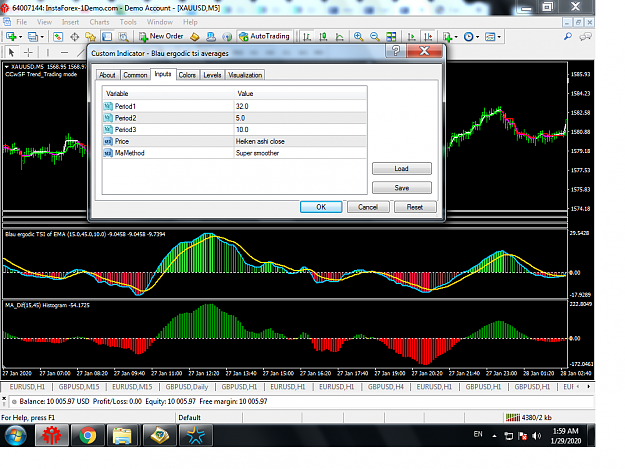Open the File menu
The image size is (625, 469).
(x=22, y=22)
